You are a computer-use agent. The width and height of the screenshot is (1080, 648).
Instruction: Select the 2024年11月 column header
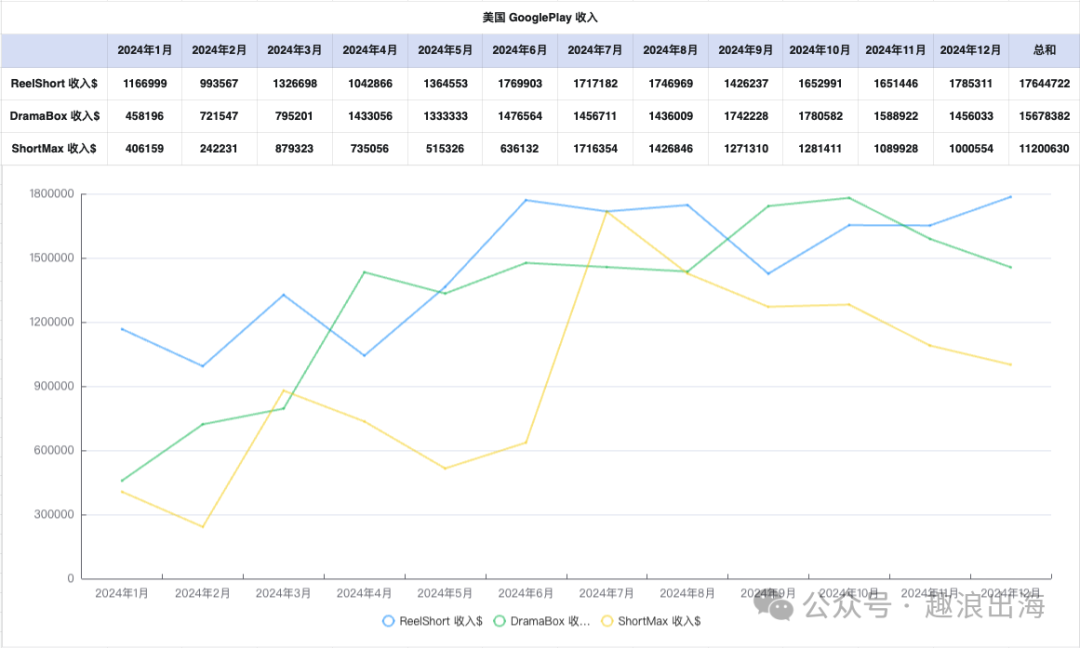click(x=895, y=50)
